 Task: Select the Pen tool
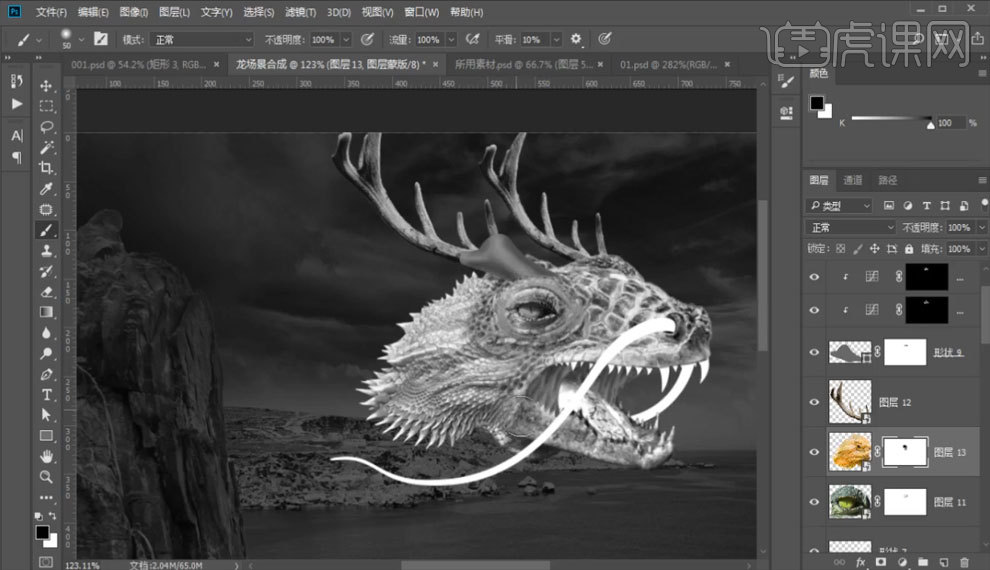click(46, 374)
